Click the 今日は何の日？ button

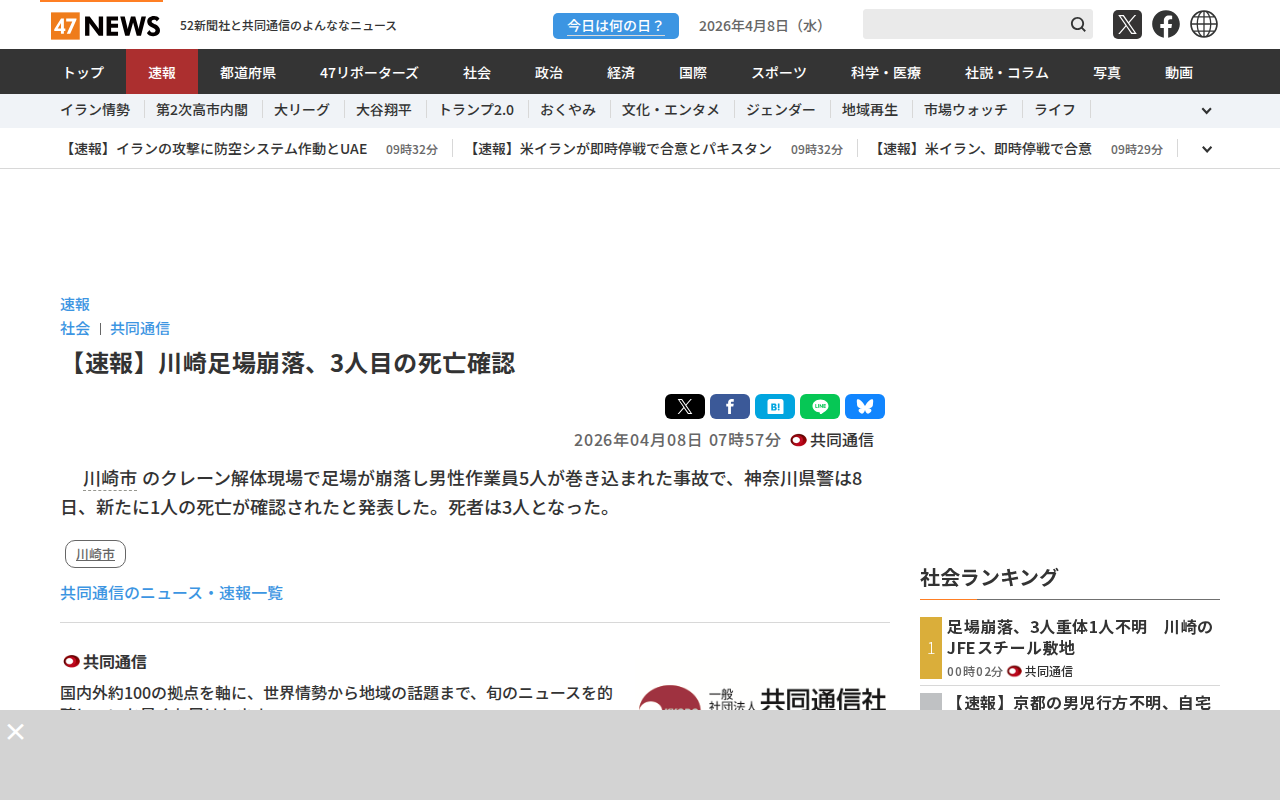coord(616,26)
